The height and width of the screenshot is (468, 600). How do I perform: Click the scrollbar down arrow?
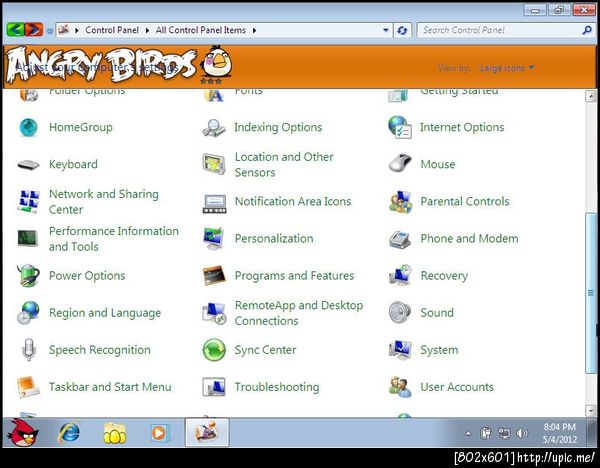pyautogui.click(x=591, y=411)
